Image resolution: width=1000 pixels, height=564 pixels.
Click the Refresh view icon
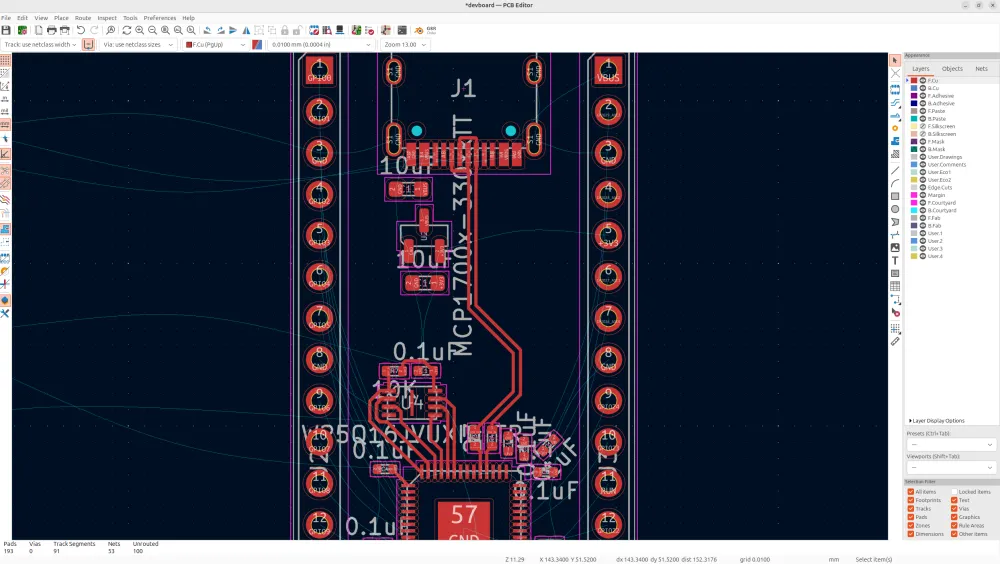coord(126,30)
